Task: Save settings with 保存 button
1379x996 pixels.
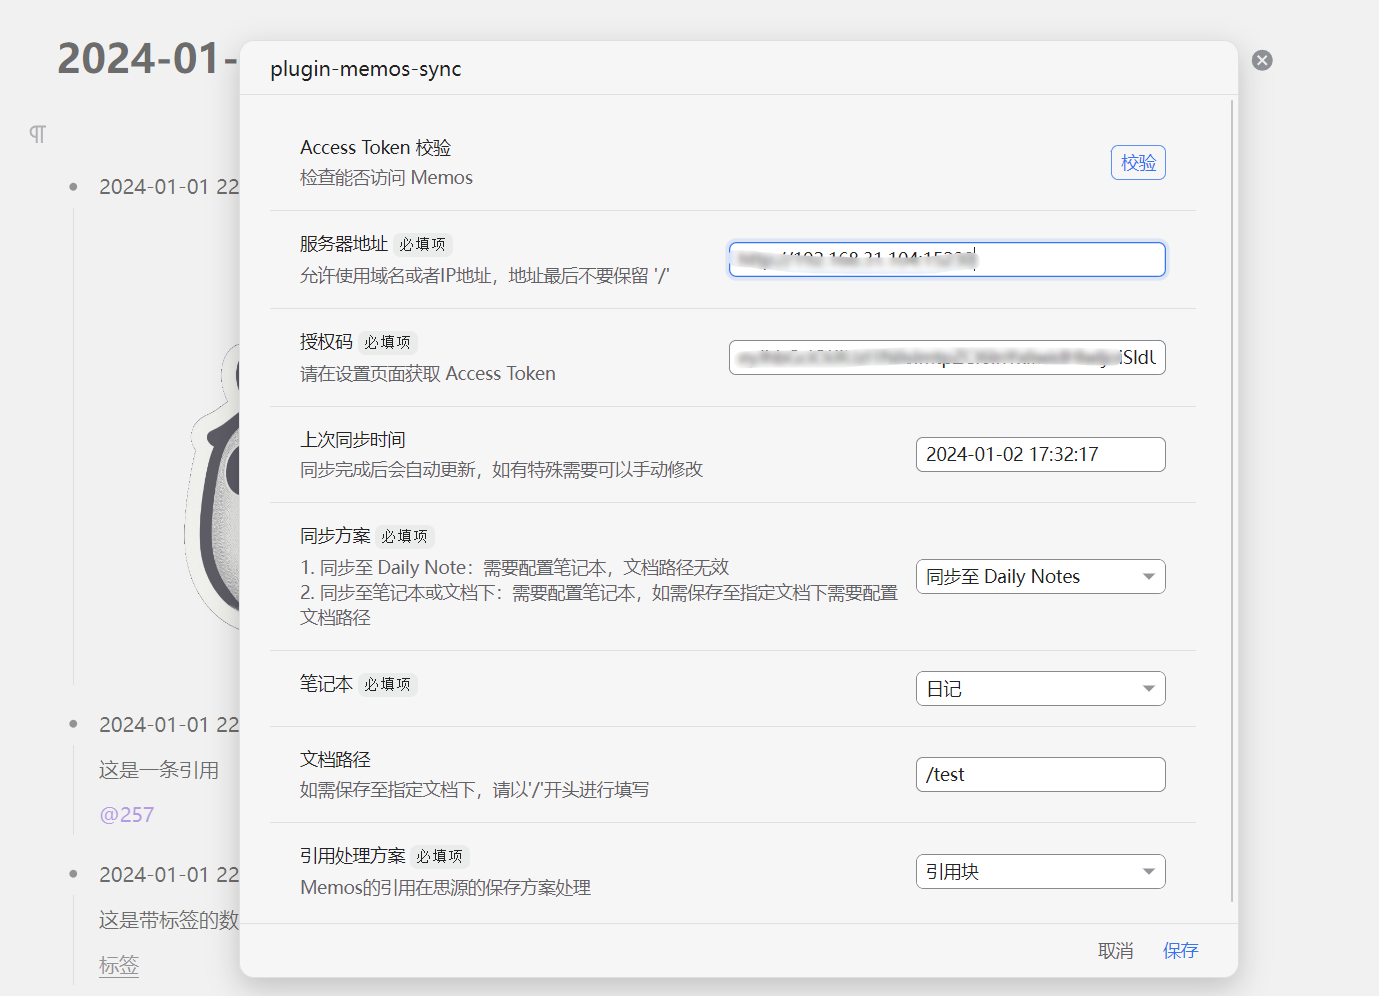Action: point(1180,951)
